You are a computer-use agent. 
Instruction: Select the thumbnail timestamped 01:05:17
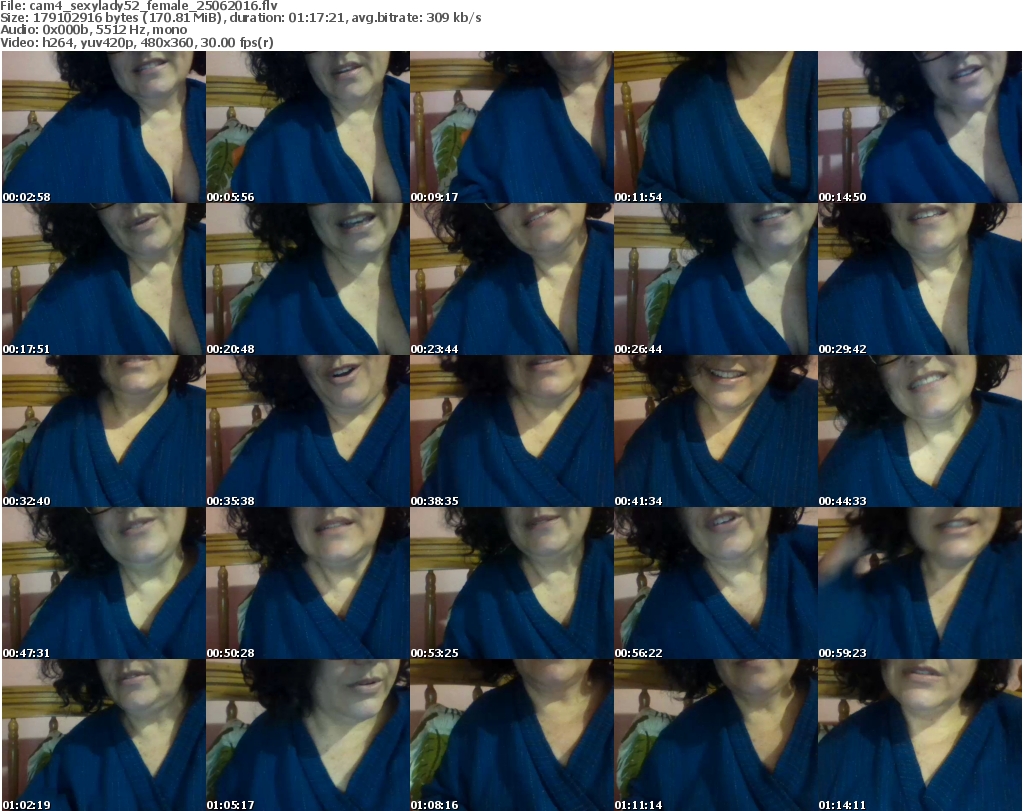click(x=308, y=735)
